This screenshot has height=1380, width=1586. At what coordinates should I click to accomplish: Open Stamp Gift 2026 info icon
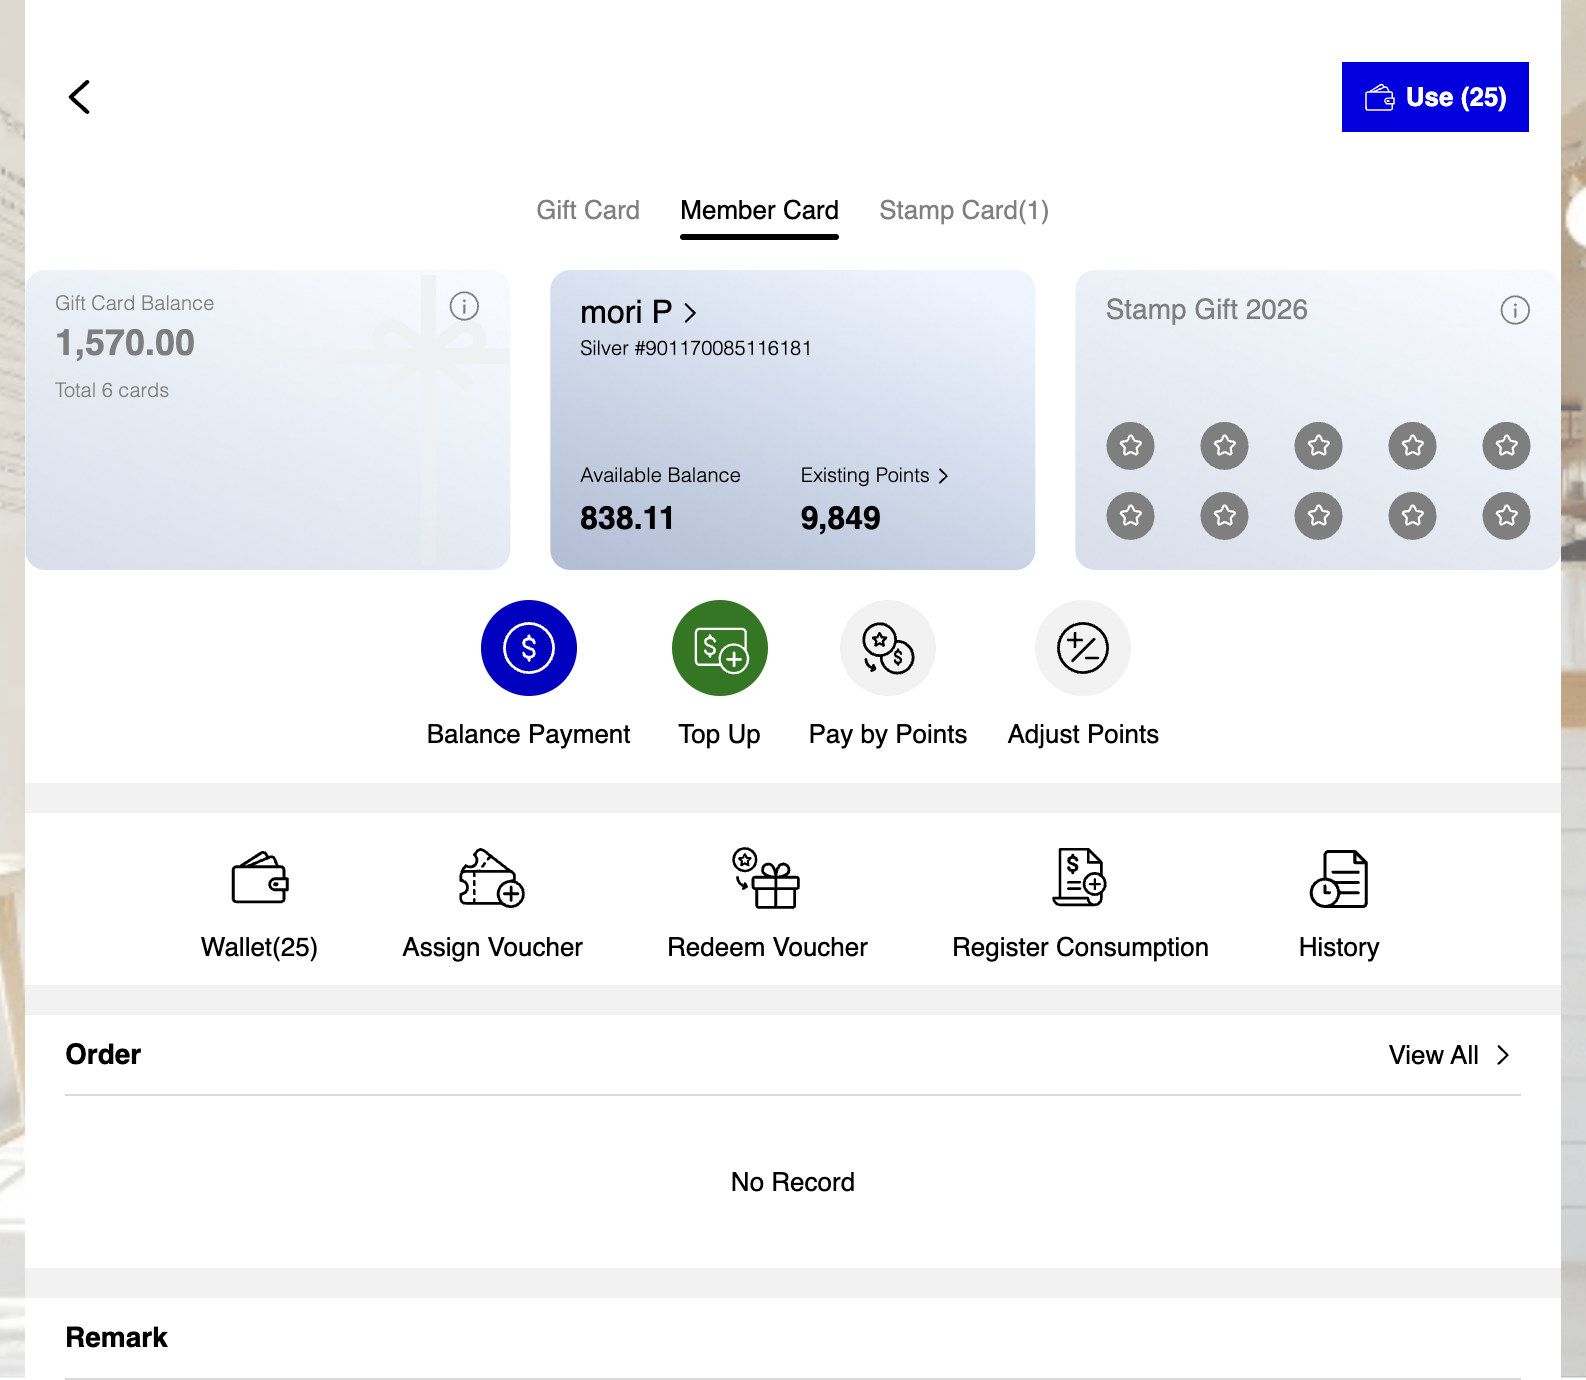point(1515,310)
